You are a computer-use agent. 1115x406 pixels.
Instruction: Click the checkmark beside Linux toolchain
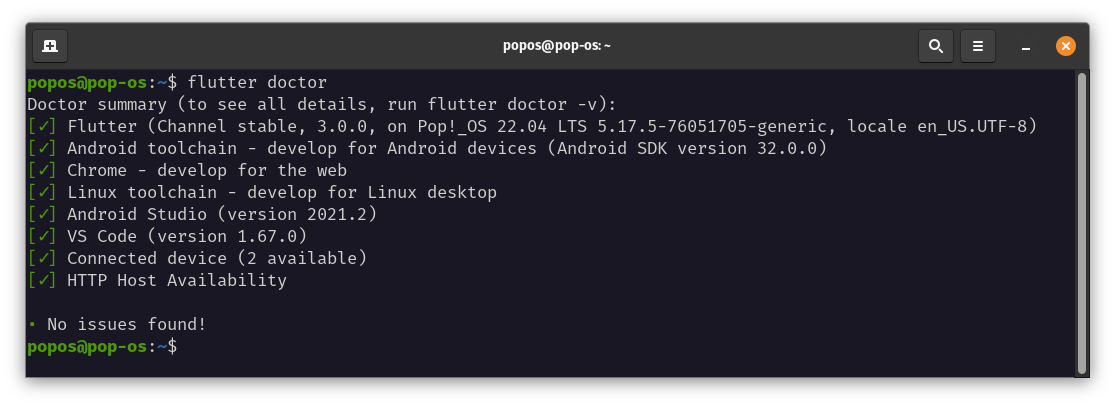click(x=42, y=193)
